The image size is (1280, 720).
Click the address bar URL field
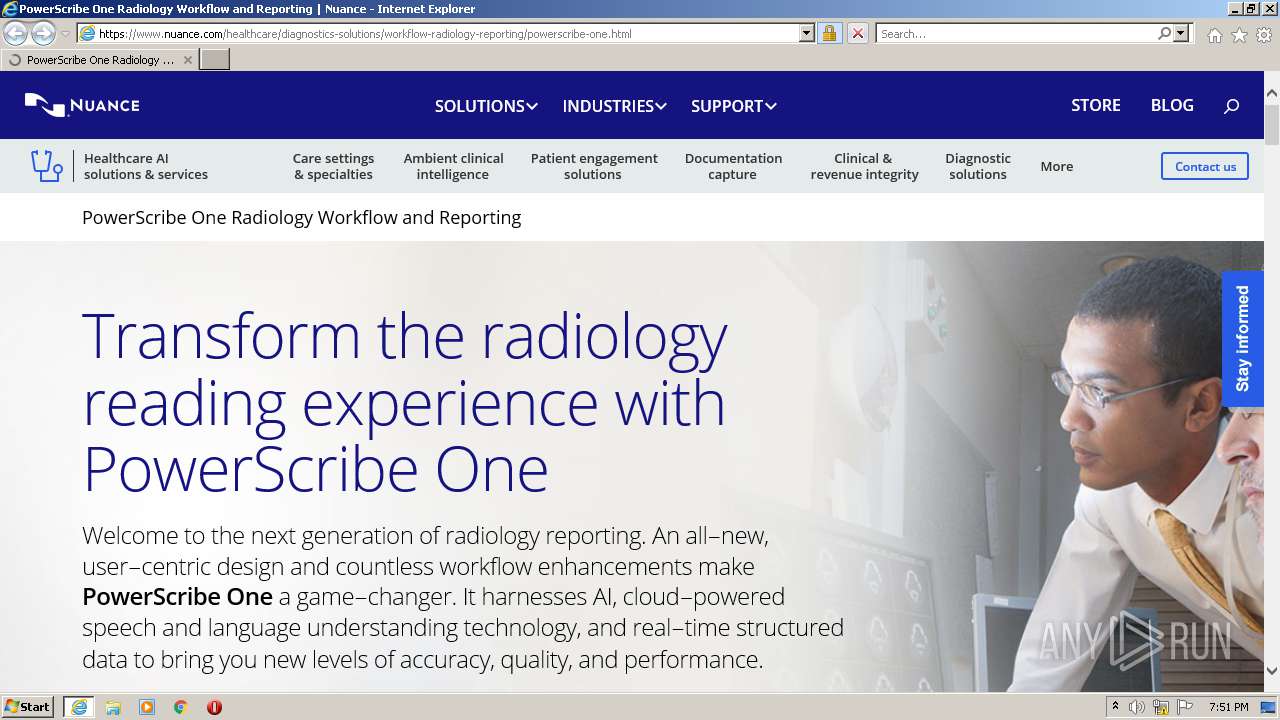click(x=447, y=33)
